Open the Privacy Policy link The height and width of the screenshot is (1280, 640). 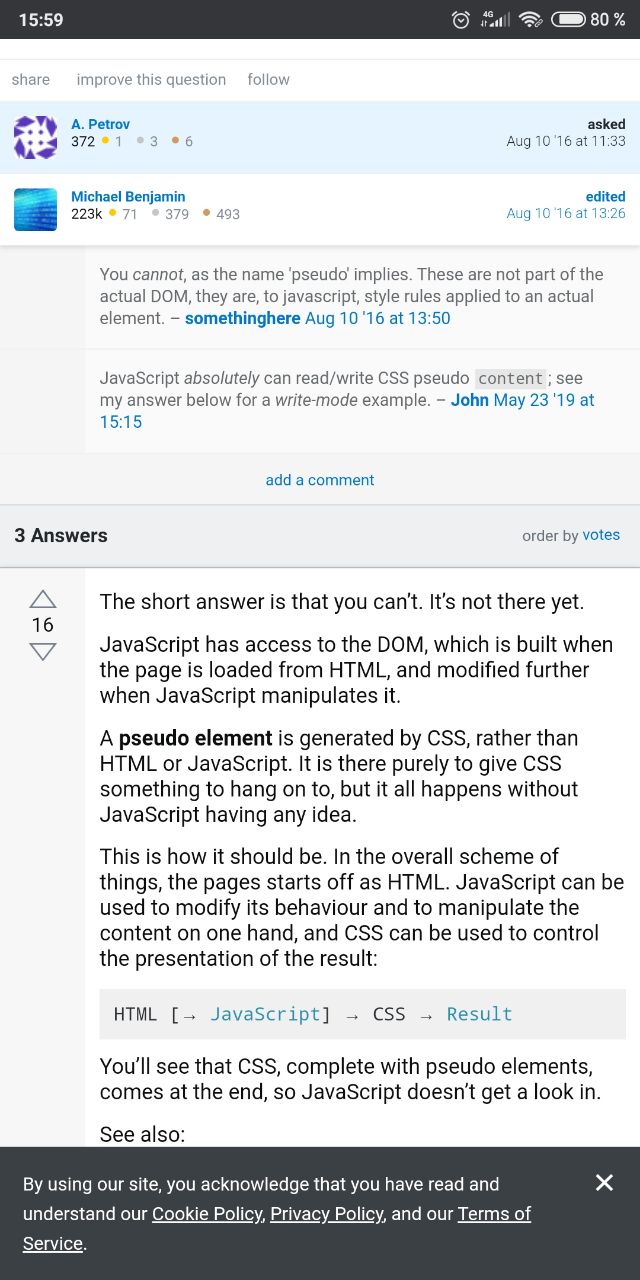click(327, 1214)
